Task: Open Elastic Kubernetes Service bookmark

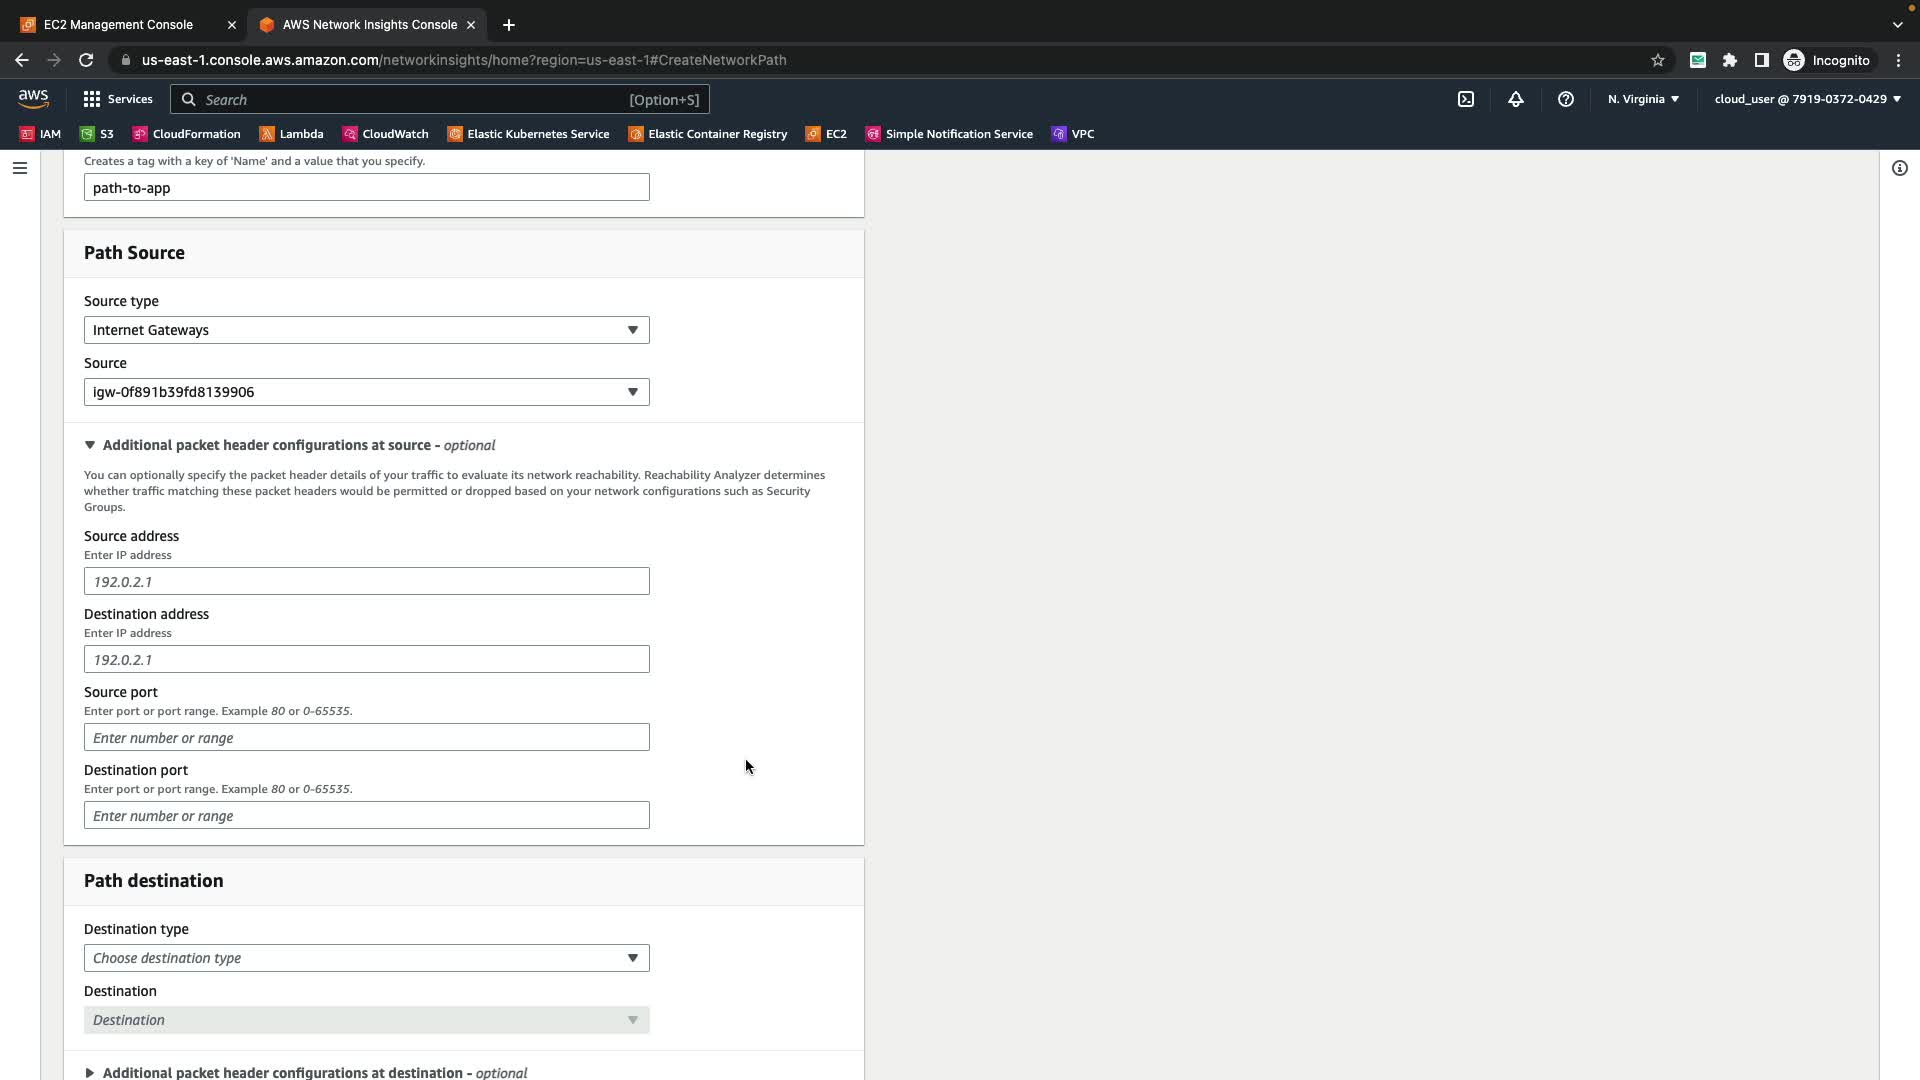Action: click(528, 134)
